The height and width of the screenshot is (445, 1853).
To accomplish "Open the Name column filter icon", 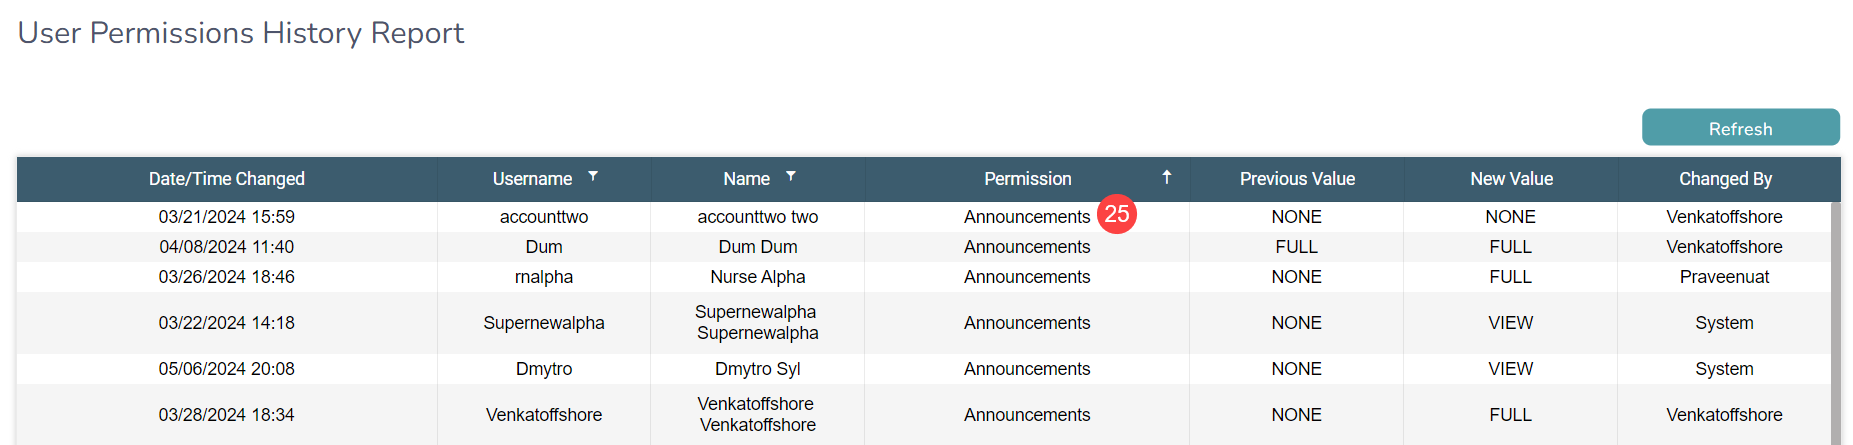I will pos(791,176).
